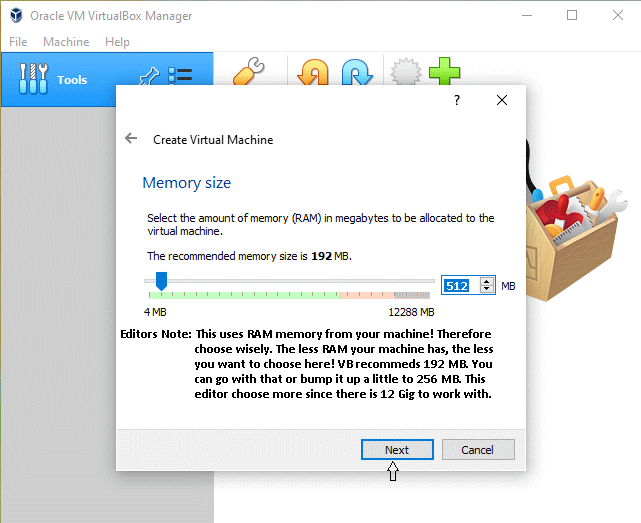Open the Help menu
The image size is (641, 523).
pyautogui.click(x=117, y=42)
